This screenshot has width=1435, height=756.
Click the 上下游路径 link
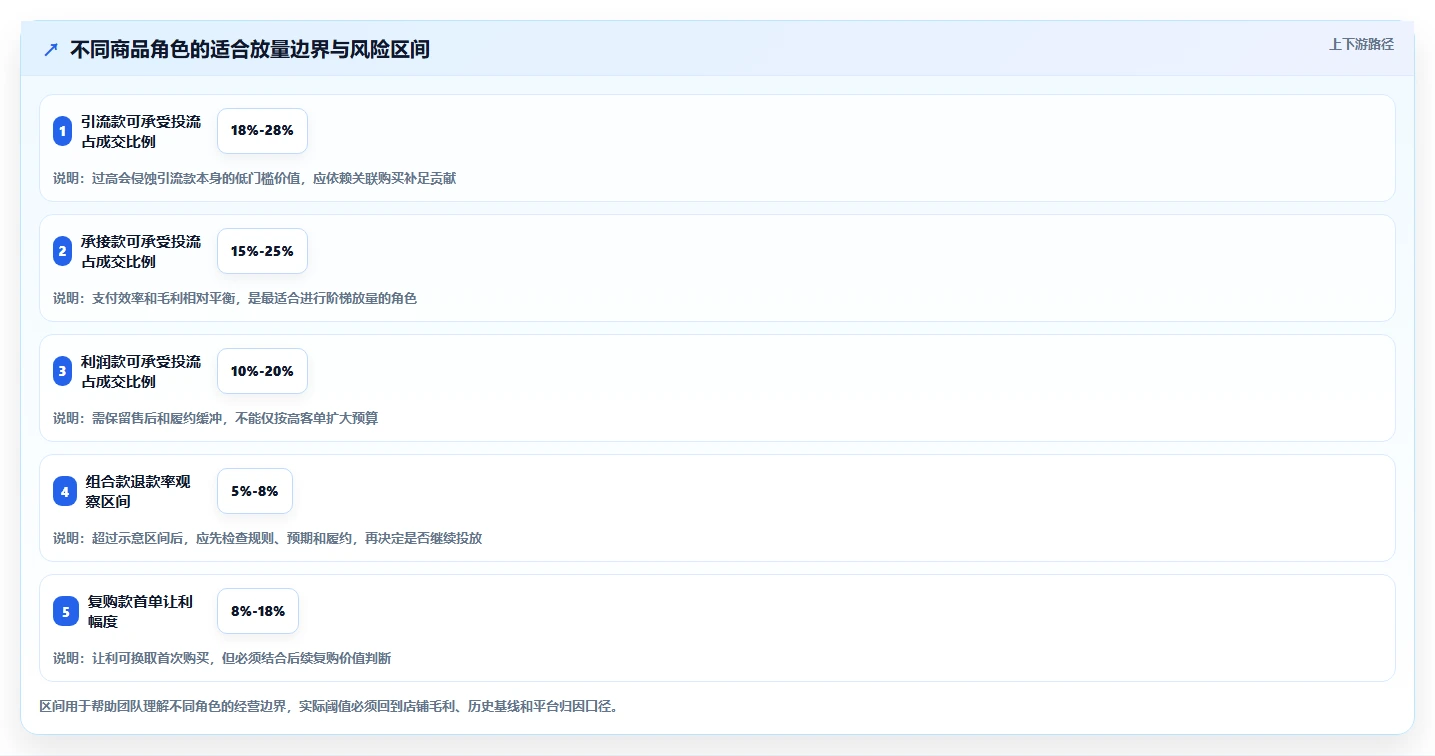(x=1361, y=44)
